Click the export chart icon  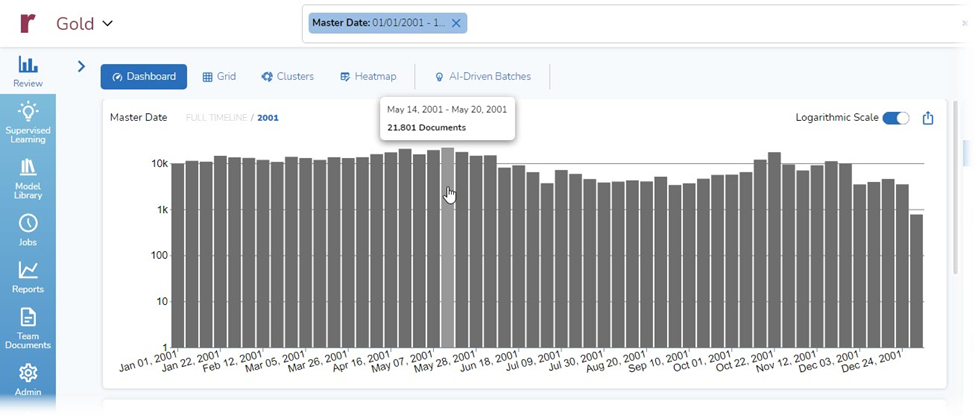928,118
